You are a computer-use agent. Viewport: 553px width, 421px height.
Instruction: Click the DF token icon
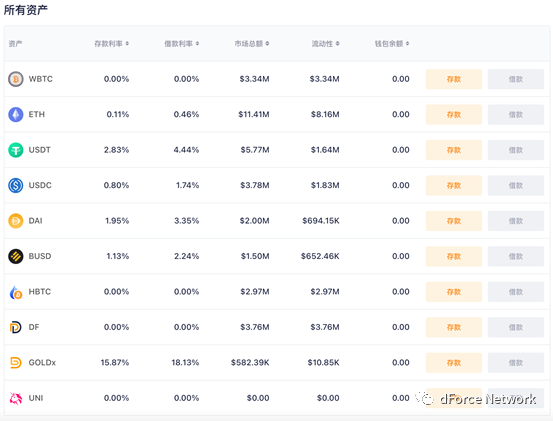pyautogui.click(x=16, y=327)
